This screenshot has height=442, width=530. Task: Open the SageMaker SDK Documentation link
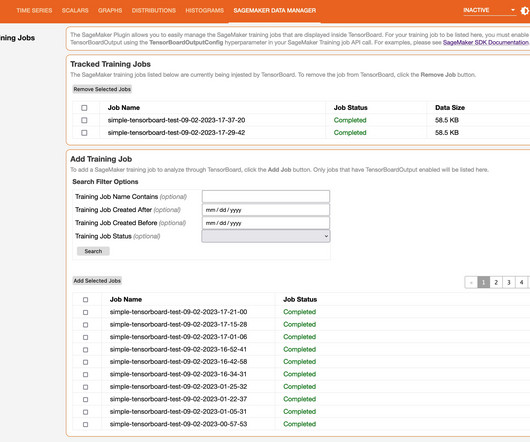pyautogui.click(x=485, y=43)
